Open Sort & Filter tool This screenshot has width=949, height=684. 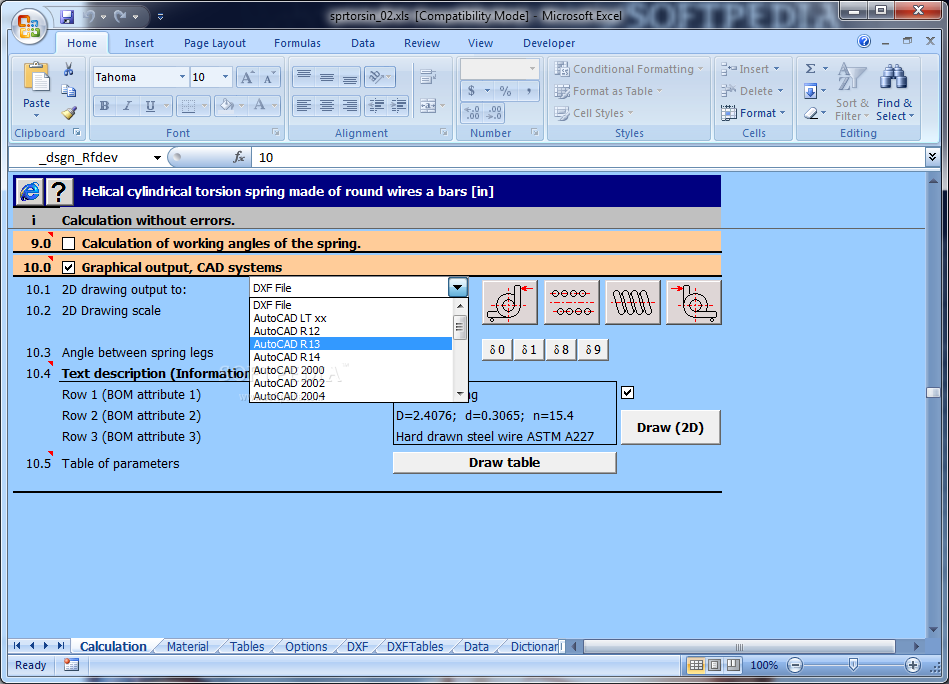852,91
